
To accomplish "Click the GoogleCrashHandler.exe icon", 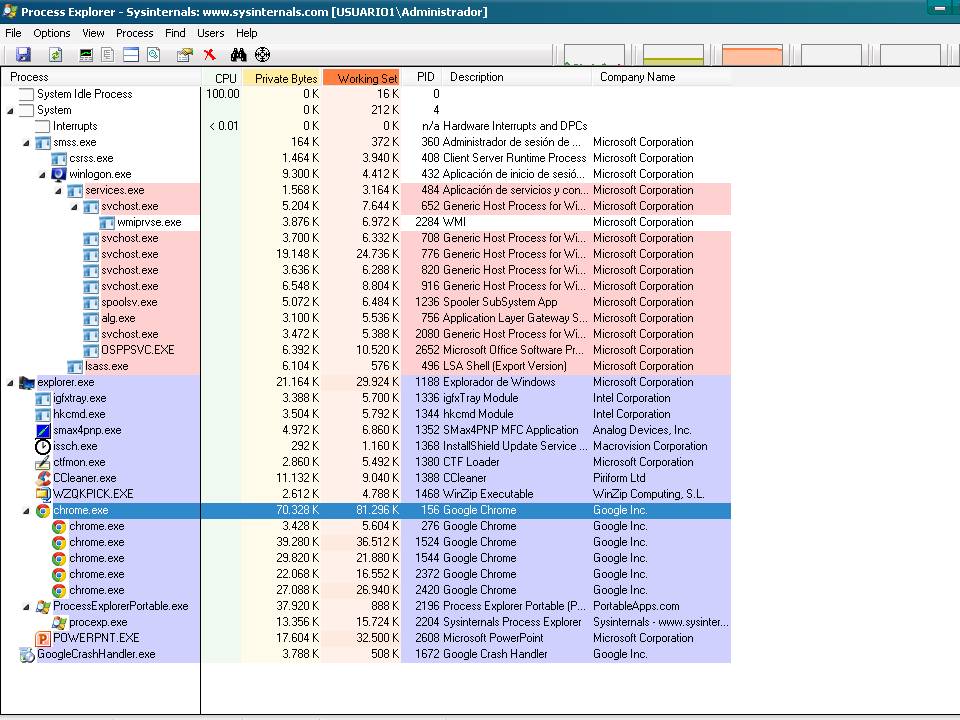I will coord(27,654).
